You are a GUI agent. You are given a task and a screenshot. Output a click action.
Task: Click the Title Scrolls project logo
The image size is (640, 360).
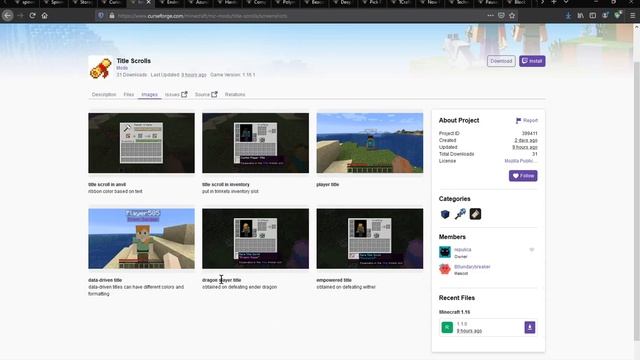pyautogui.click(x=100, y=67)
